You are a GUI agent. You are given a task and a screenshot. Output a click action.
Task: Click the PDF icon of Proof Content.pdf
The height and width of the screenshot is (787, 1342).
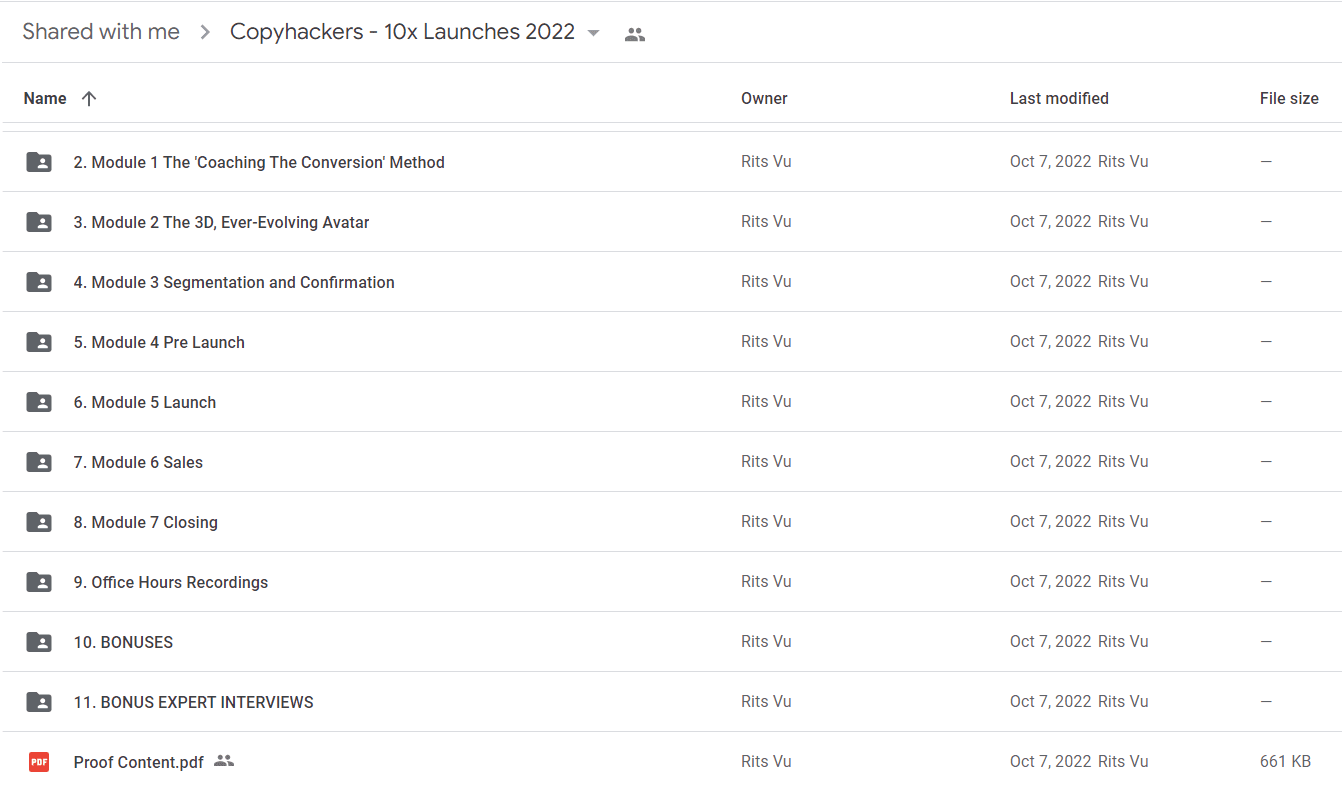click(x=39, y=762)
